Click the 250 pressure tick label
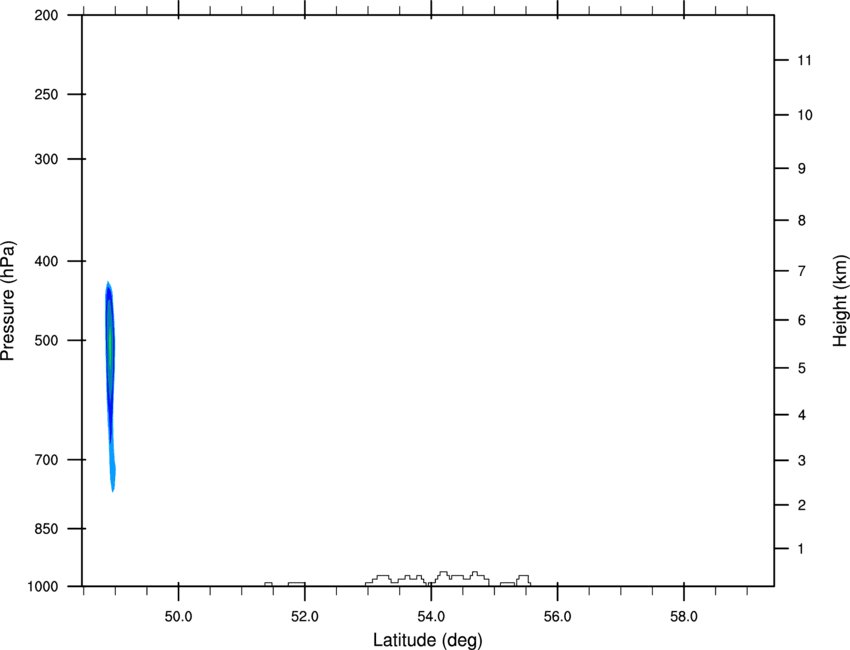The height and width of the screenshot is (650, 850). tap(46, 94)
